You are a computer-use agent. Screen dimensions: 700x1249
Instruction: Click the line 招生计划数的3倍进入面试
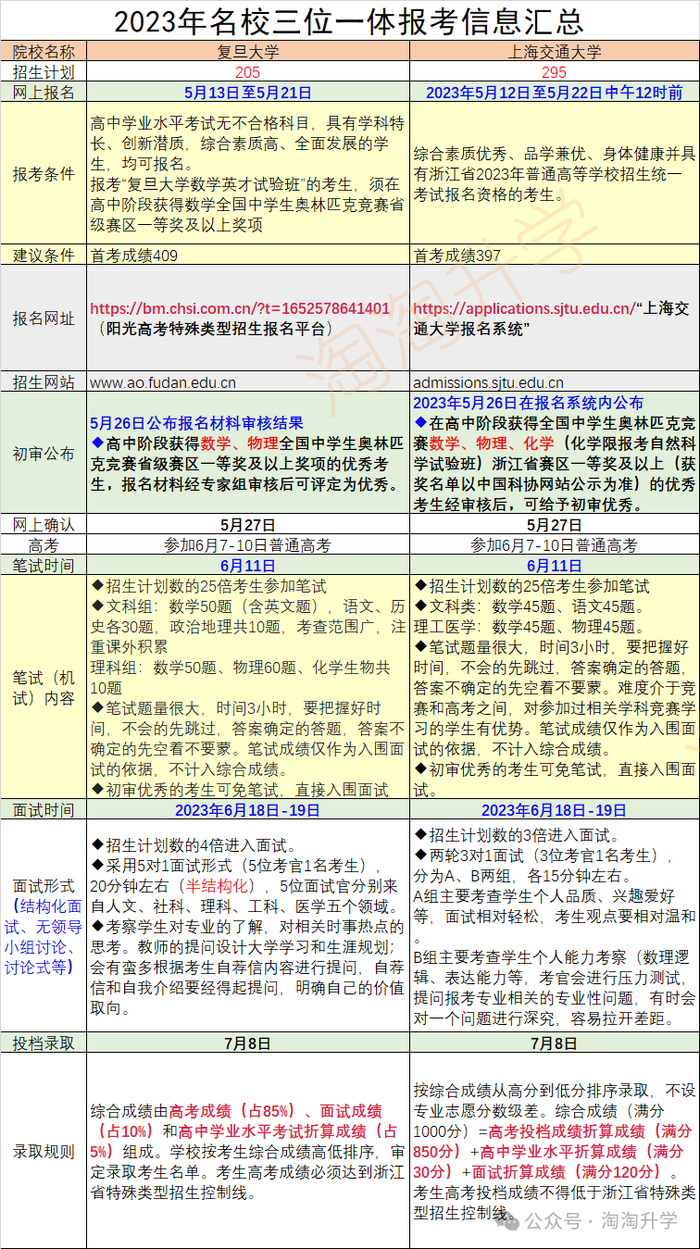point(517,833)
